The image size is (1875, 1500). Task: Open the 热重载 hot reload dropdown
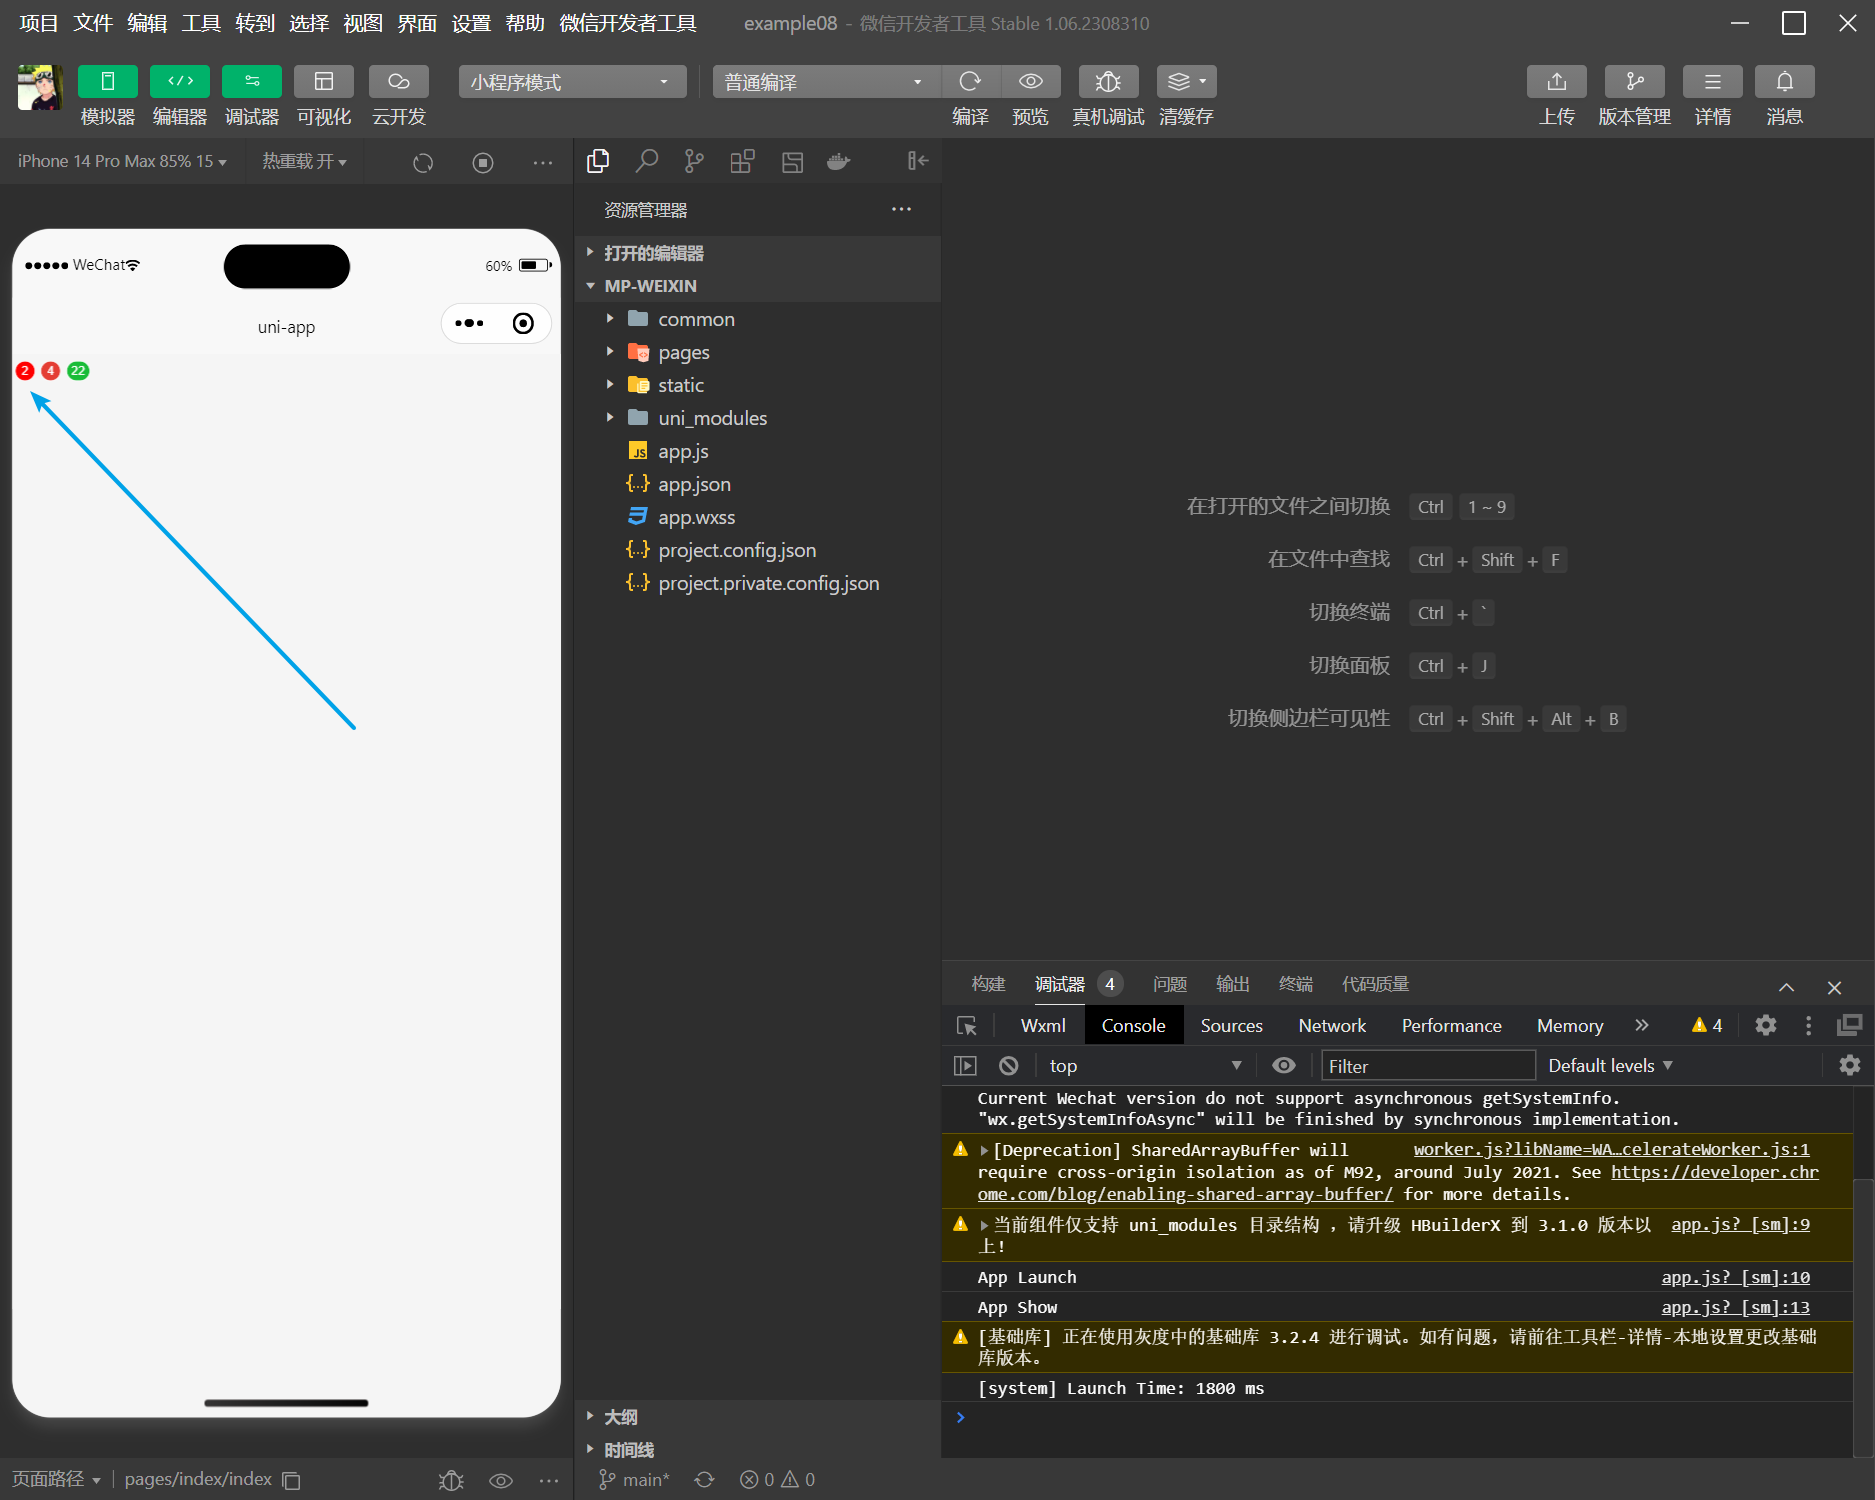(x=304, y=161)
